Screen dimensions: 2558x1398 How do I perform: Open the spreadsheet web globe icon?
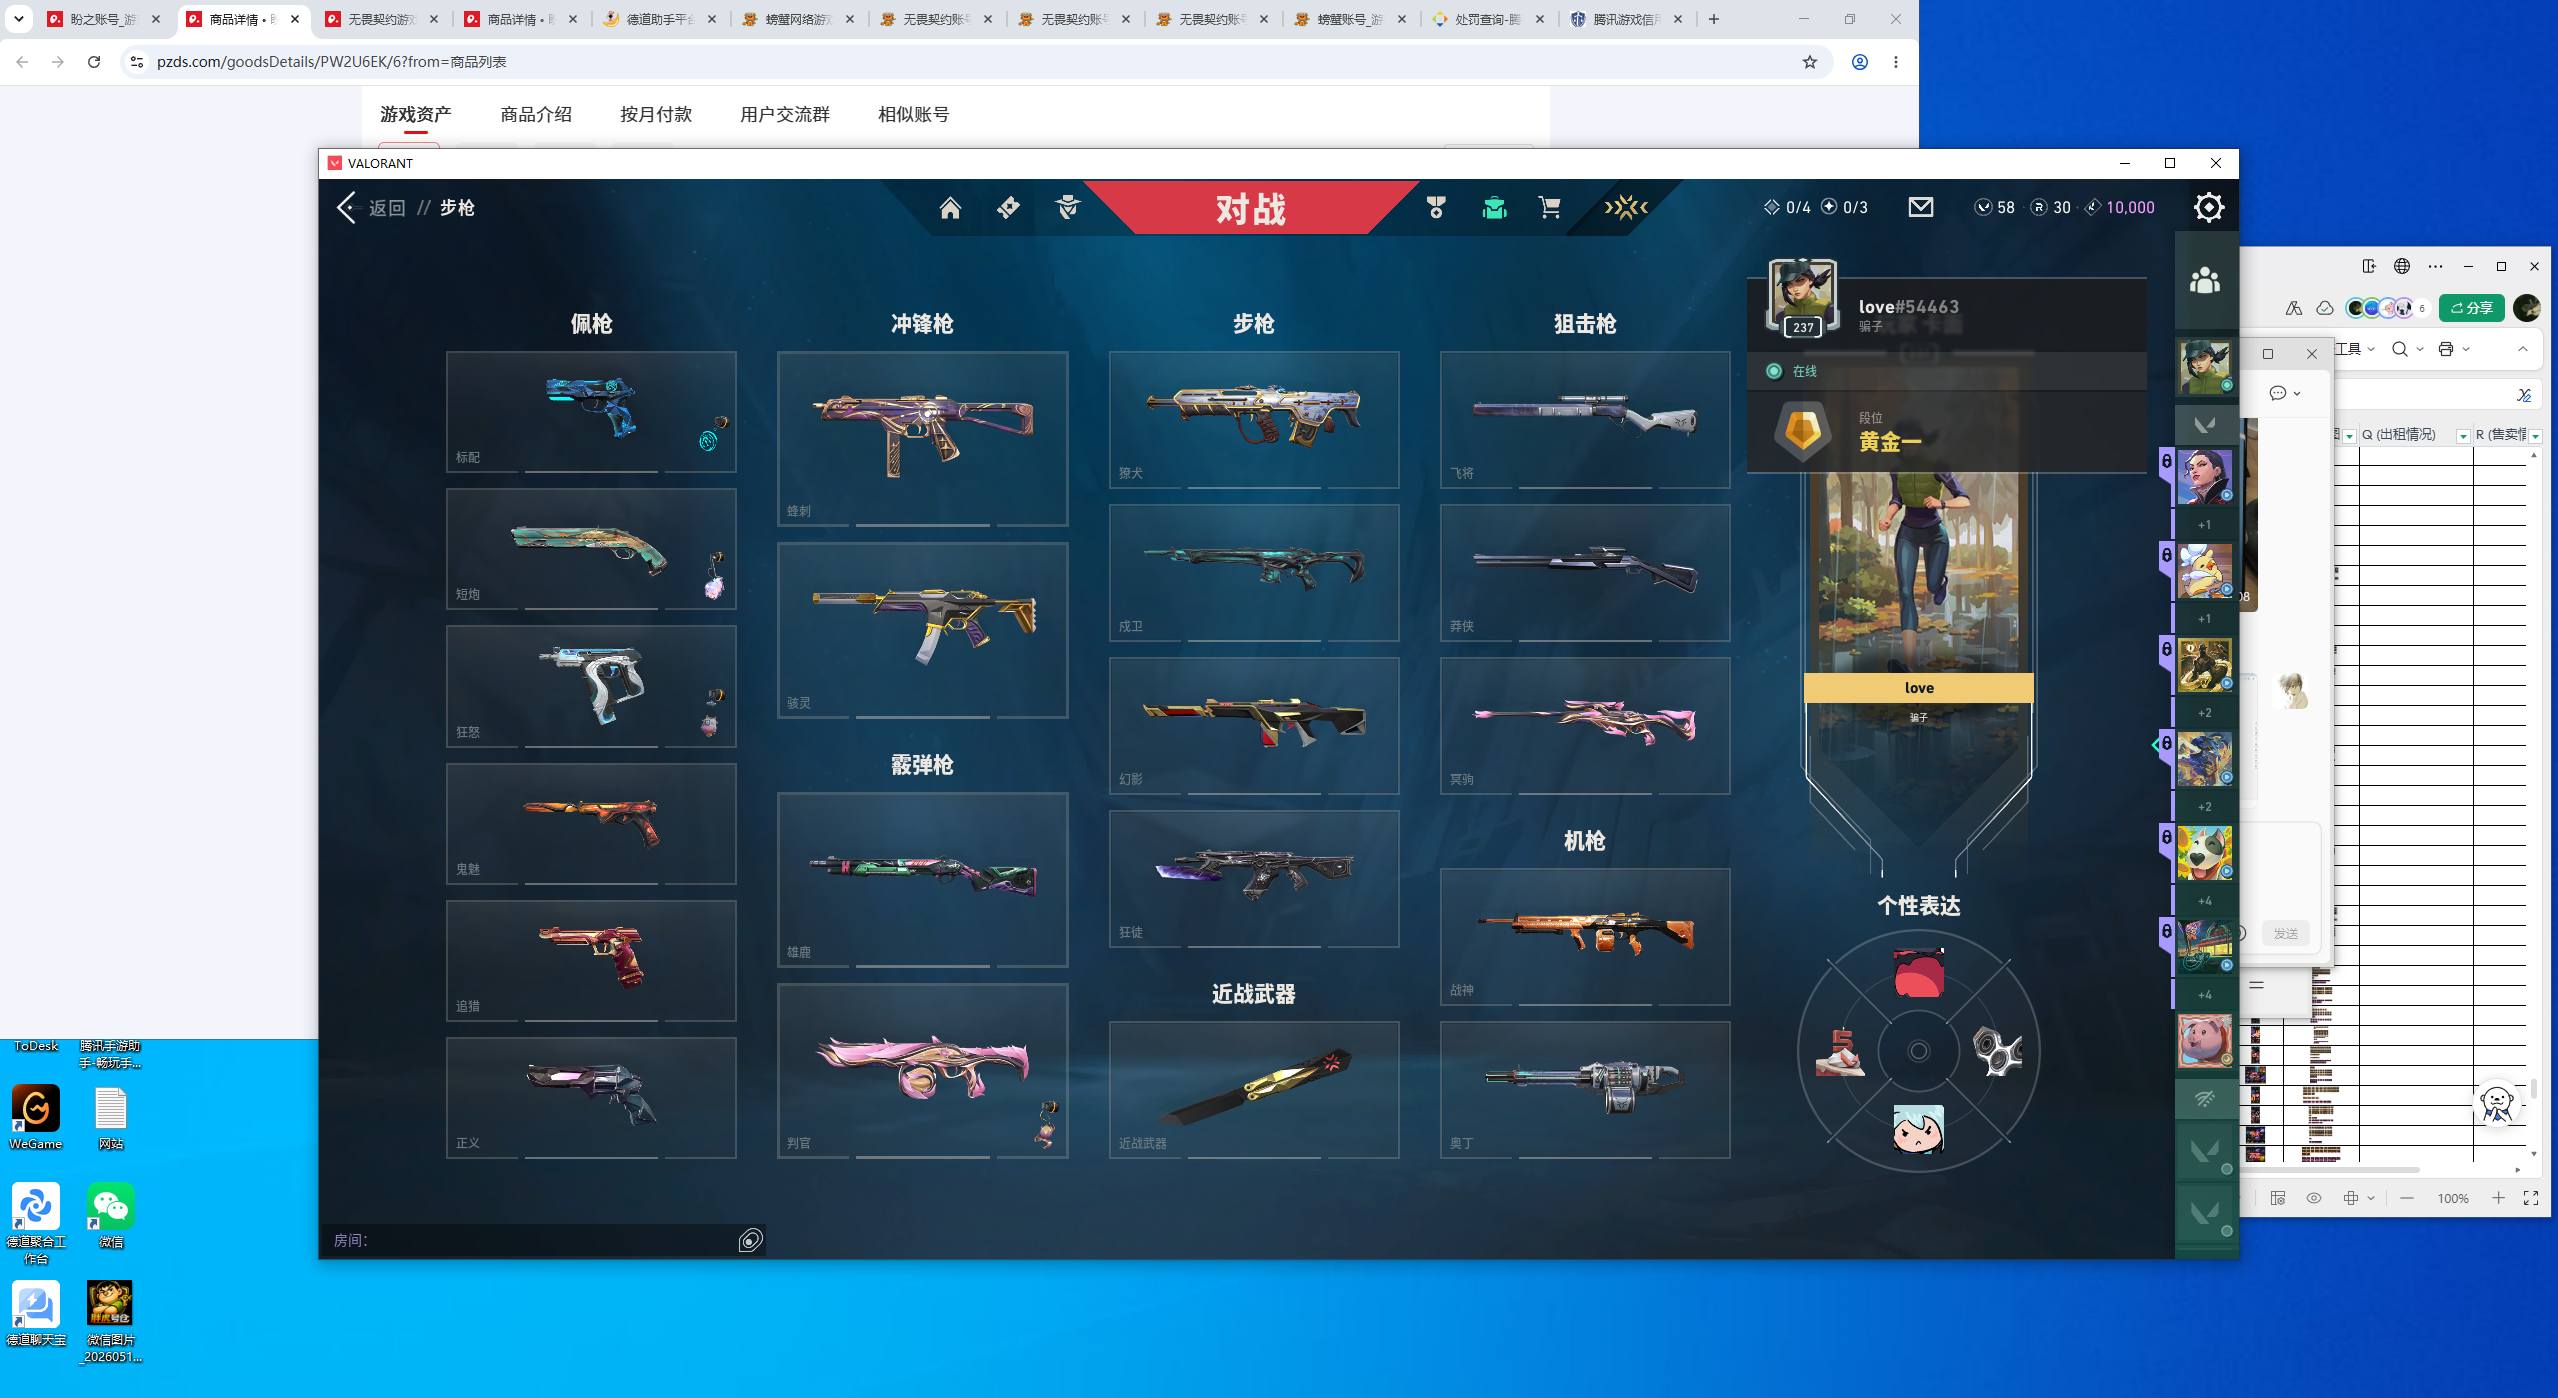pos(2401,266)
